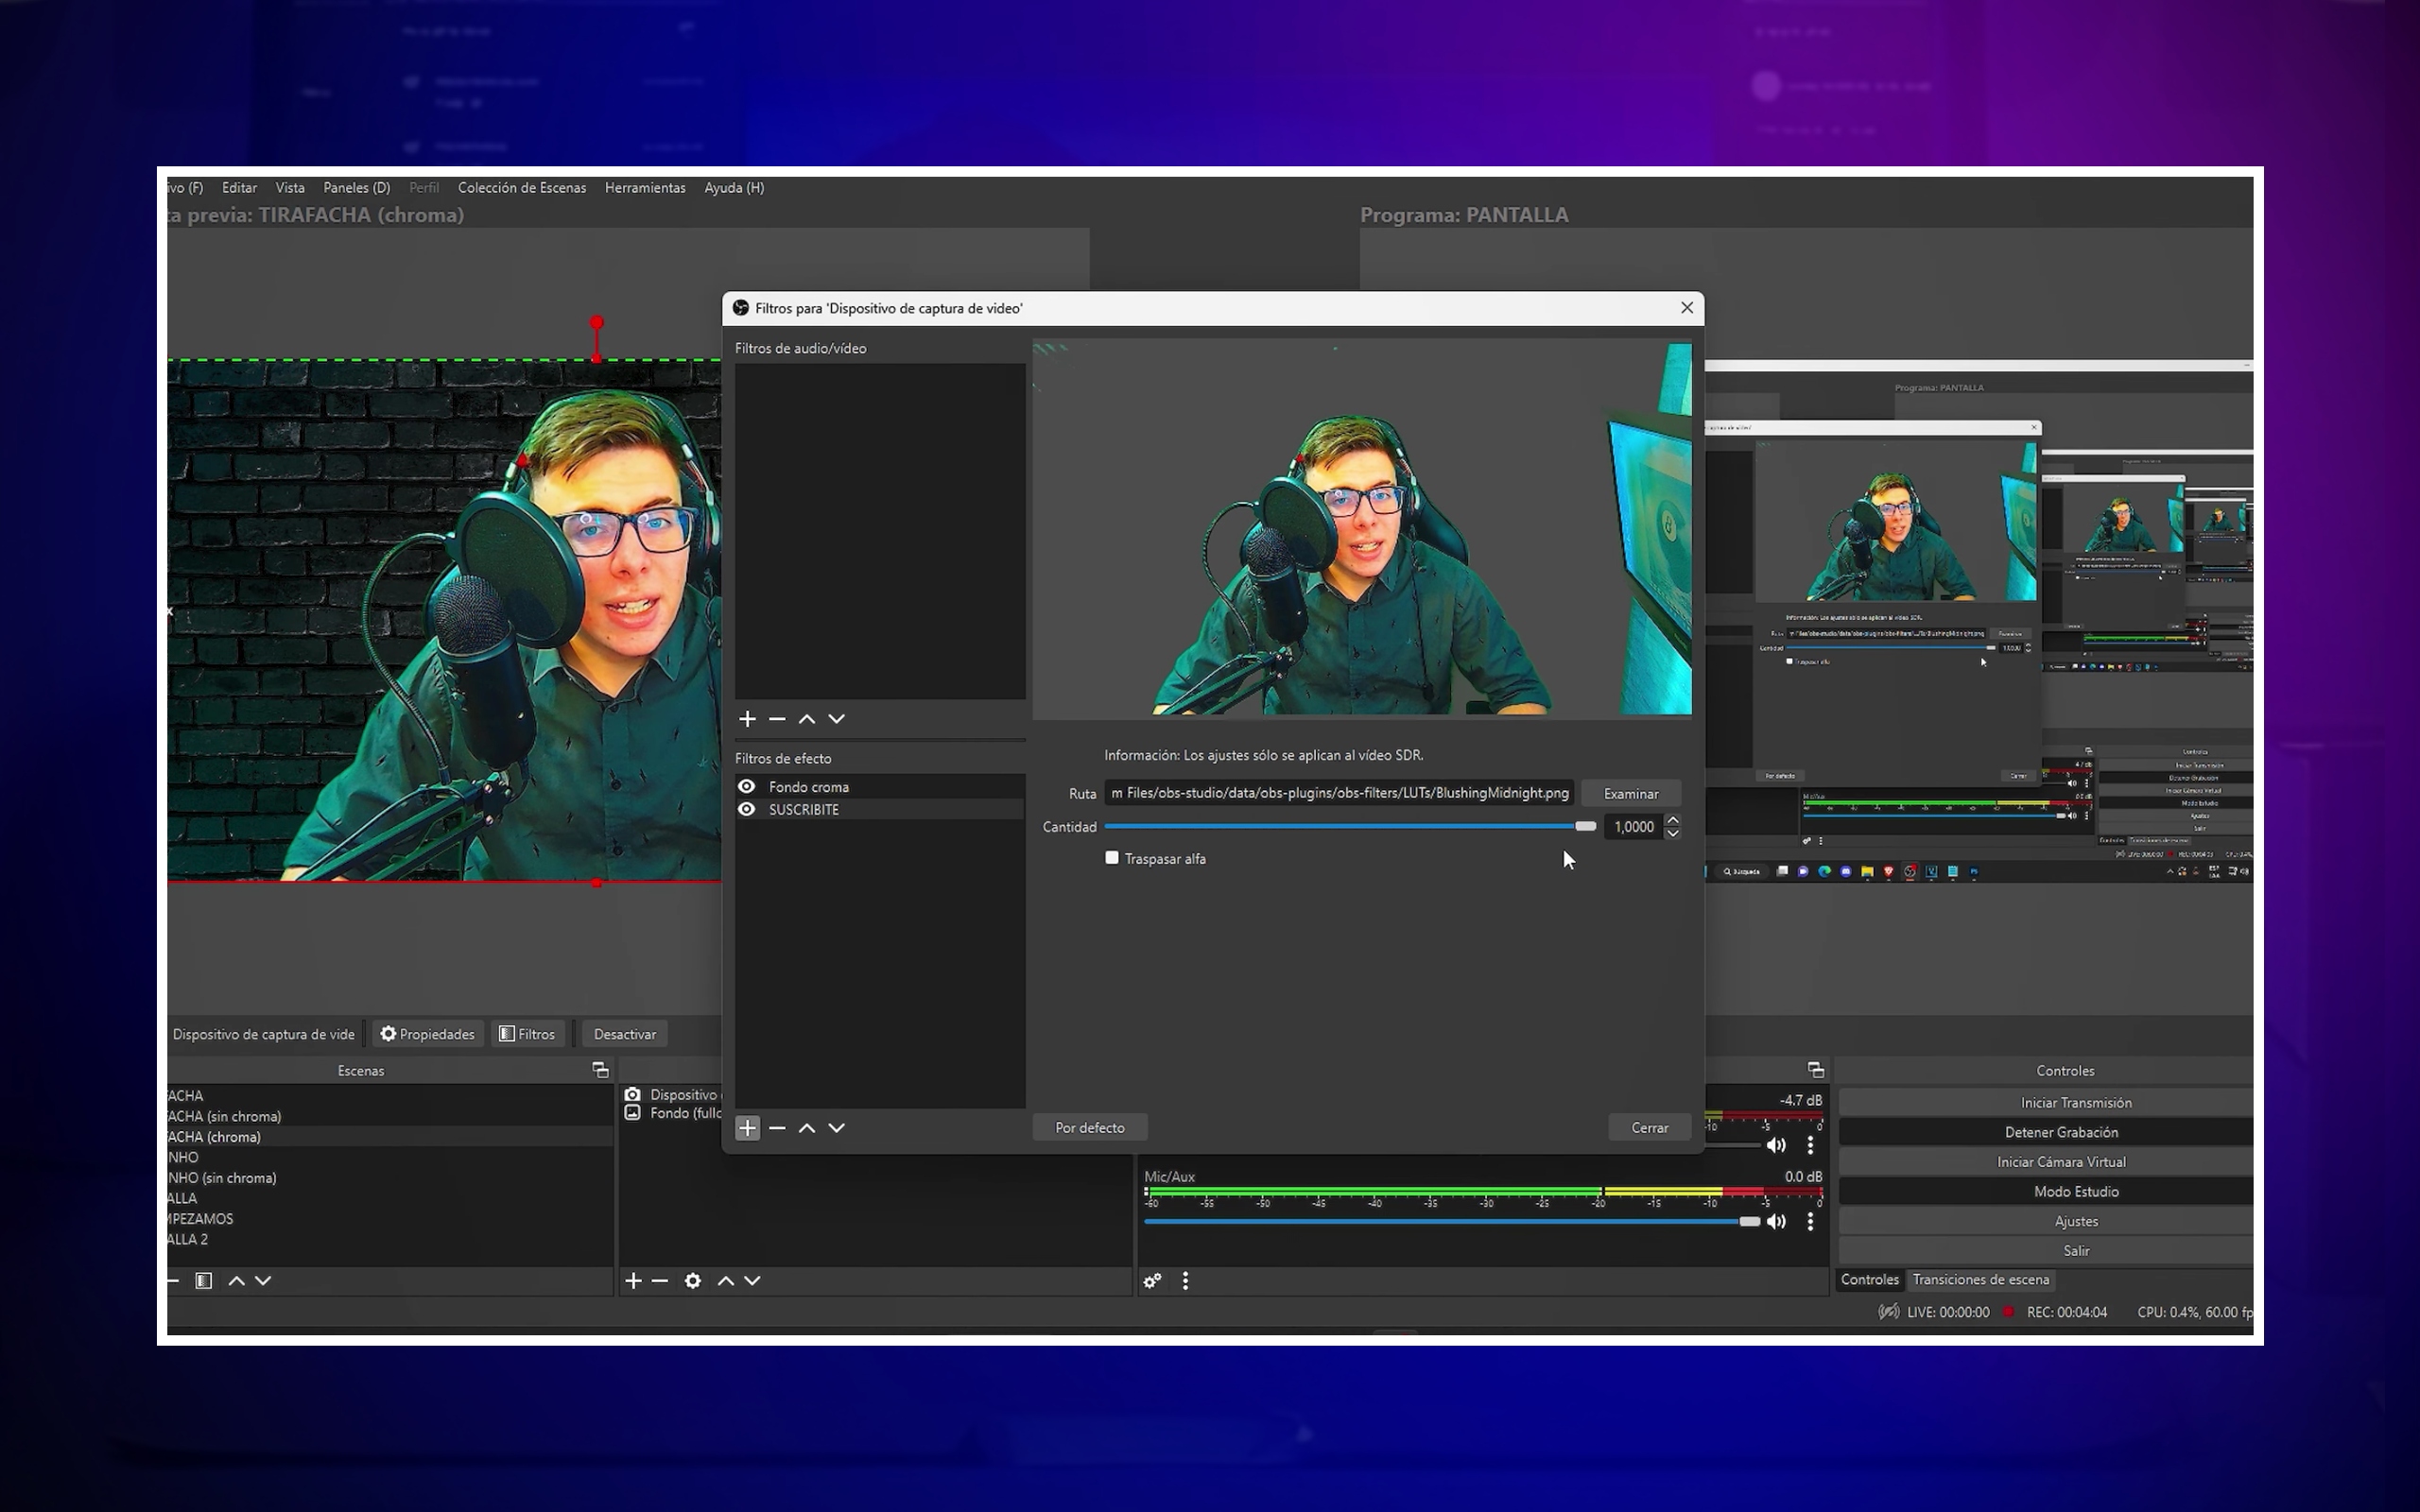Screen dimensions: 2420x1512
Task: Increase Cantidad with the up stepper arrow
Action: click(1673, 821)
